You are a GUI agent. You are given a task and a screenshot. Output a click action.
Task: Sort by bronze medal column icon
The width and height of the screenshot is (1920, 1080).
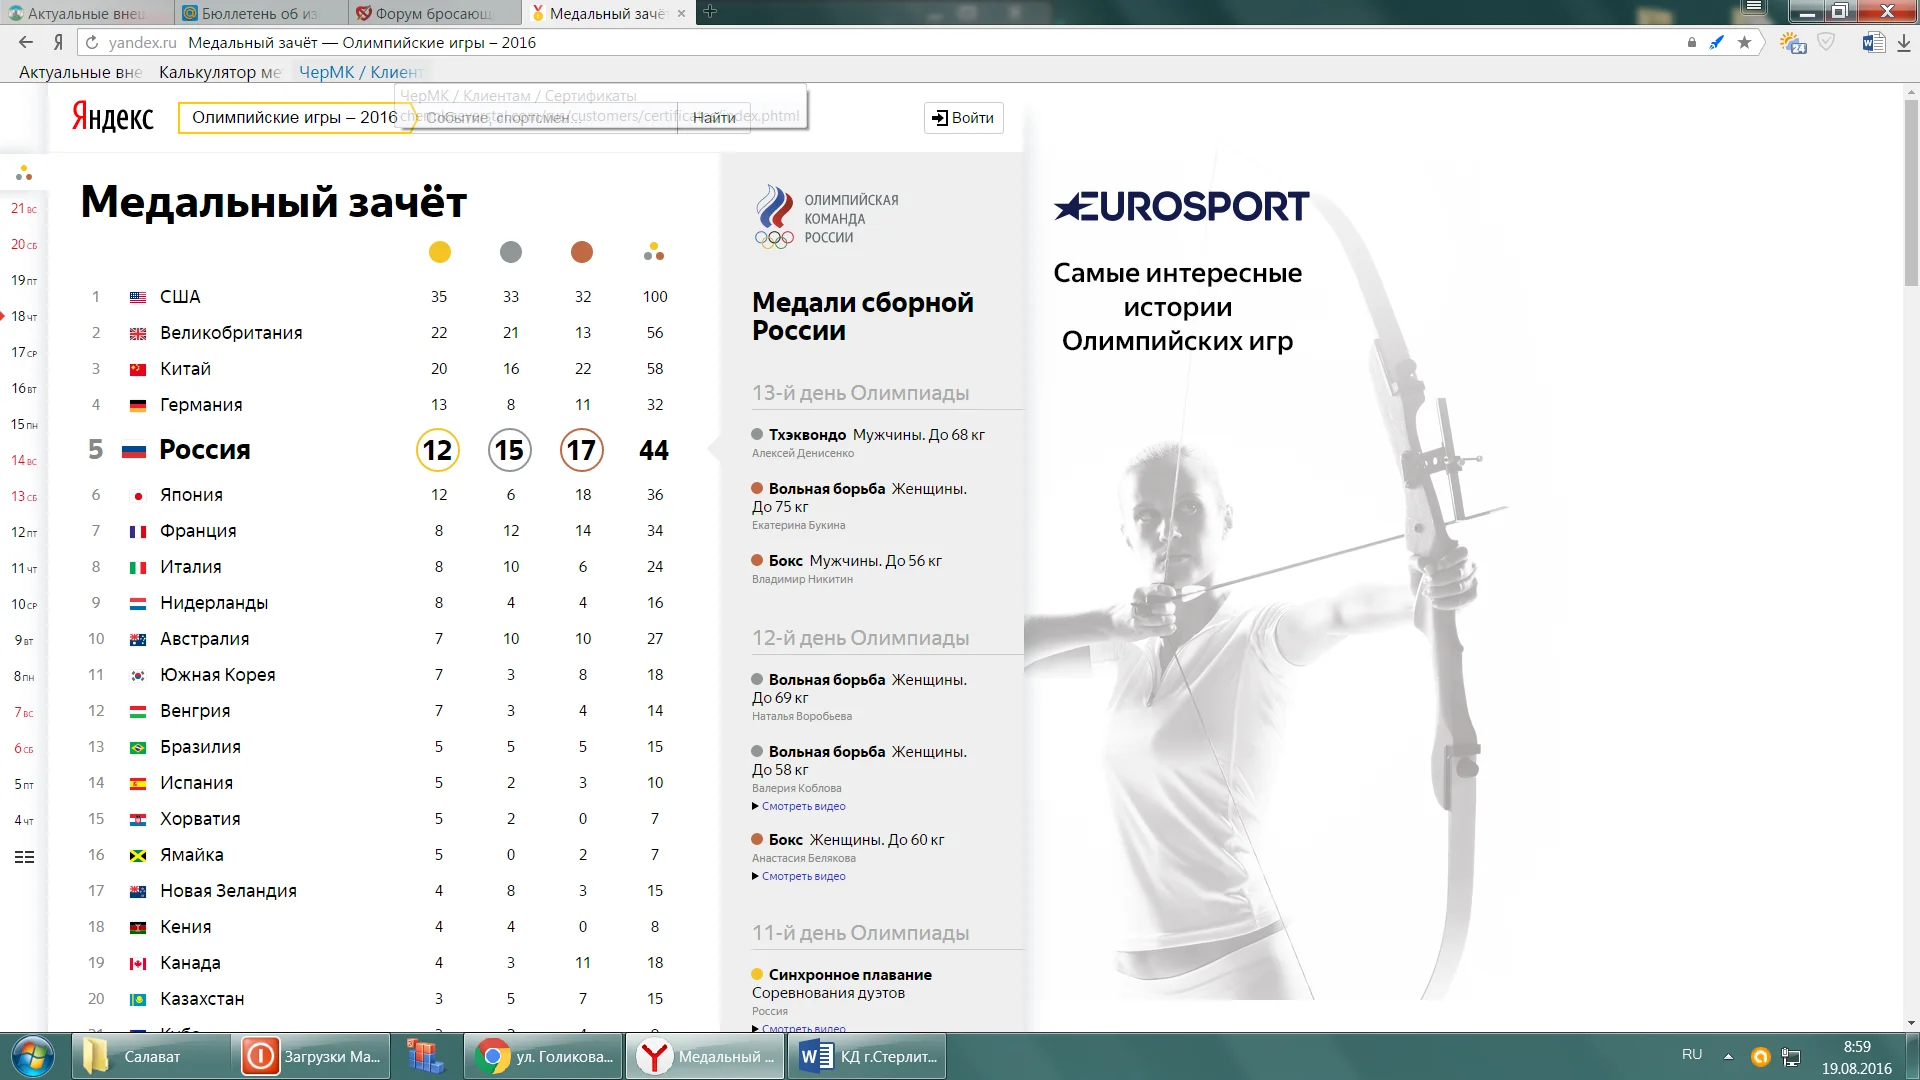tap(582, 252)
